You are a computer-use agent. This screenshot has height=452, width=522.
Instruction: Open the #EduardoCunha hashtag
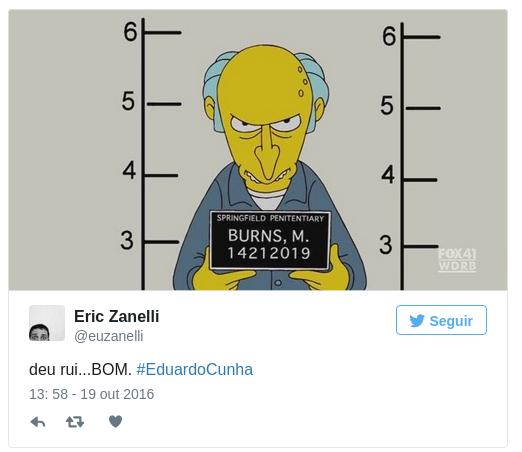tap(195, 369)
